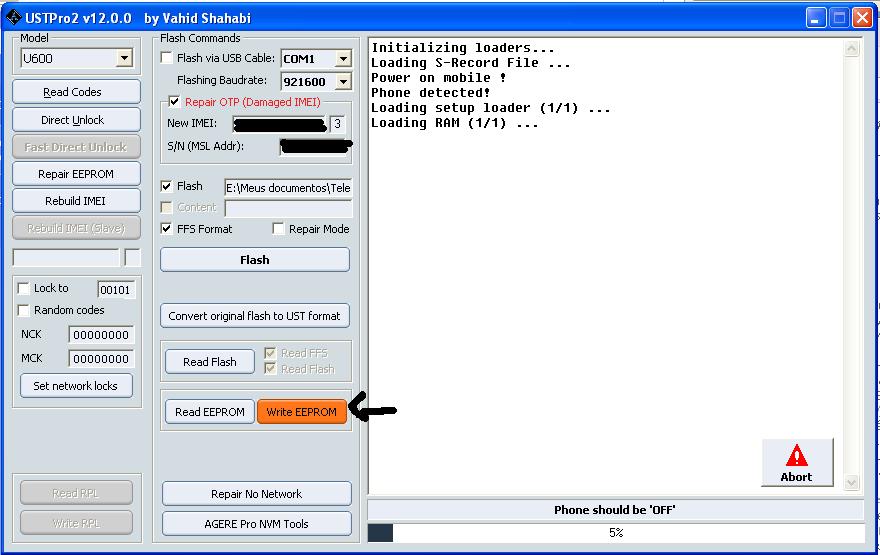
Task: Click the 5% progress bar
Action: (616, 533)
